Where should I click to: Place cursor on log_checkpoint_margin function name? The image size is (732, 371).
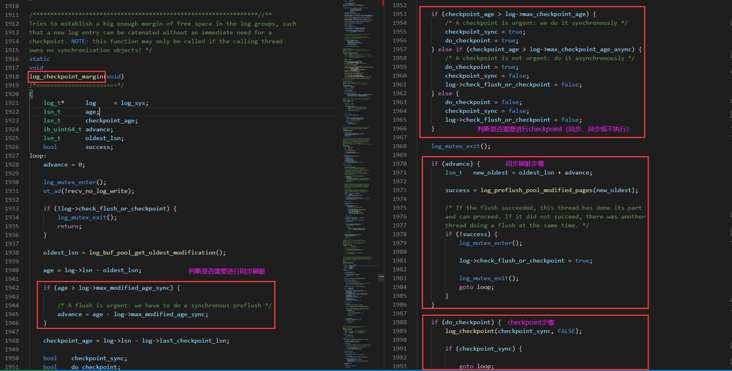click(67, 77)
